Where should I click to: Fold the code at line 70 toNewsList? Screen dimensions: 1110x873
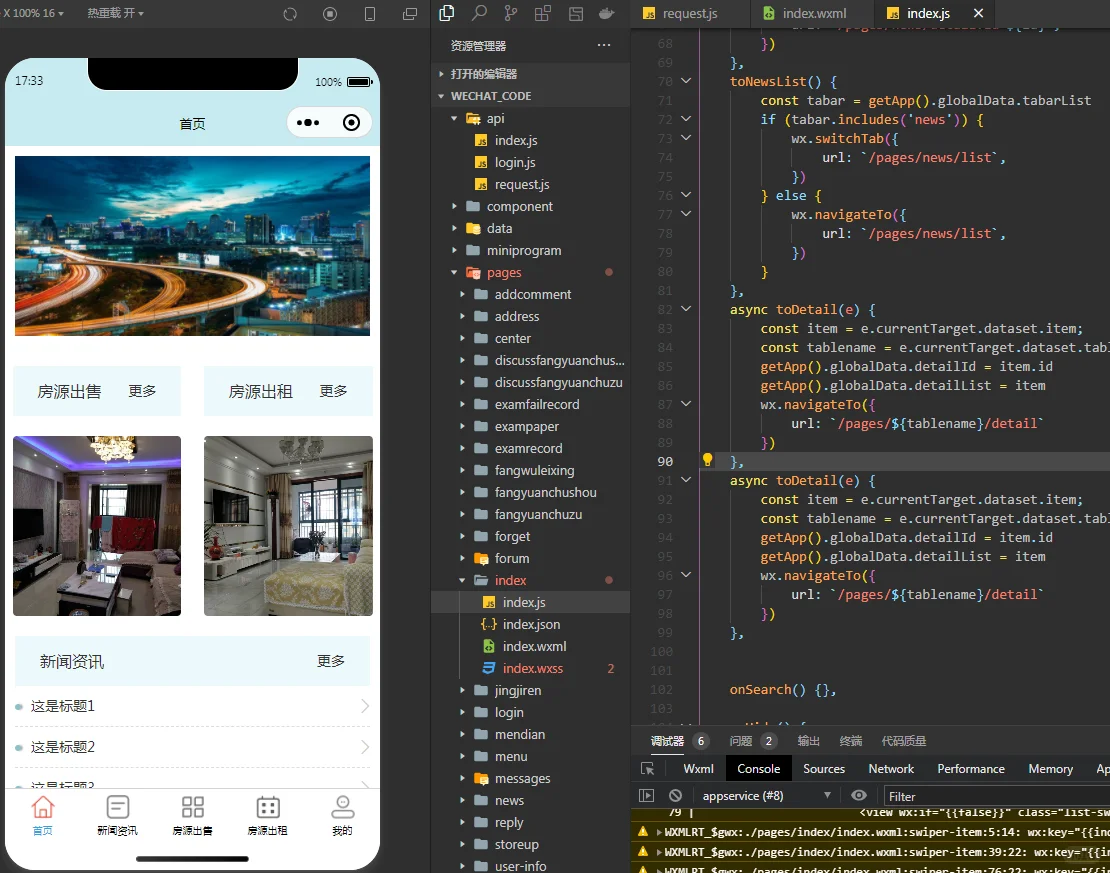(686, 81)
